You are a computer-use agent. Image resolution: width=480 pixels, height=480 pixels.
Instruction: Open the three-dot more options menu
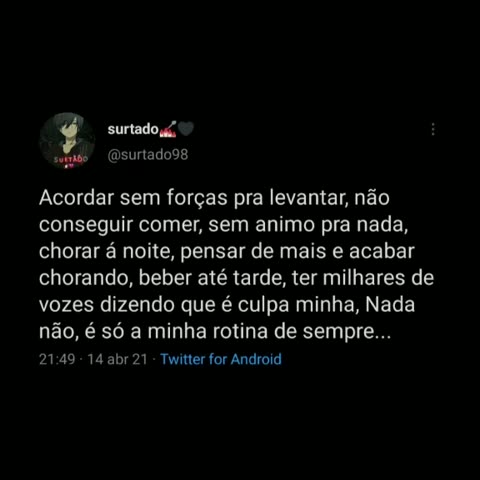click(x=433, y=129)
